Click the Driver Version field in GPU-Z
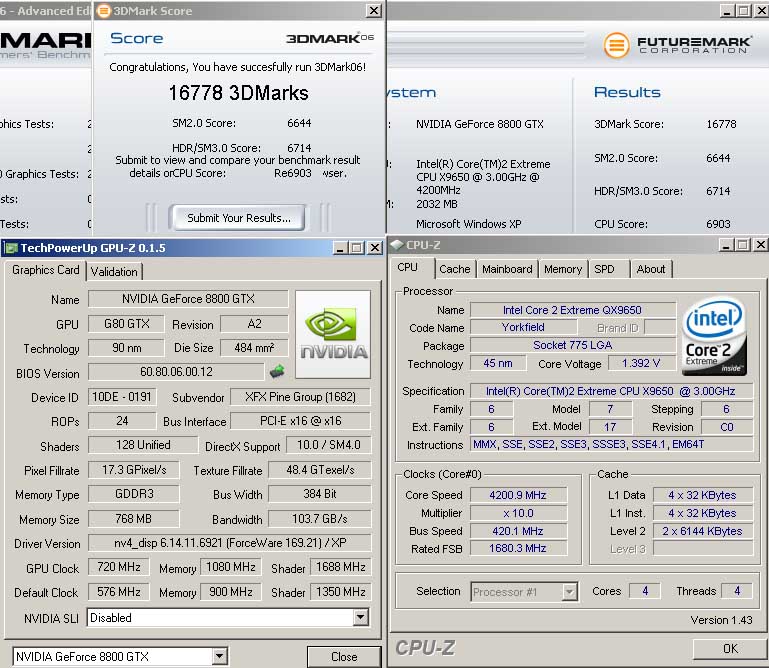 tap(230, 543)
